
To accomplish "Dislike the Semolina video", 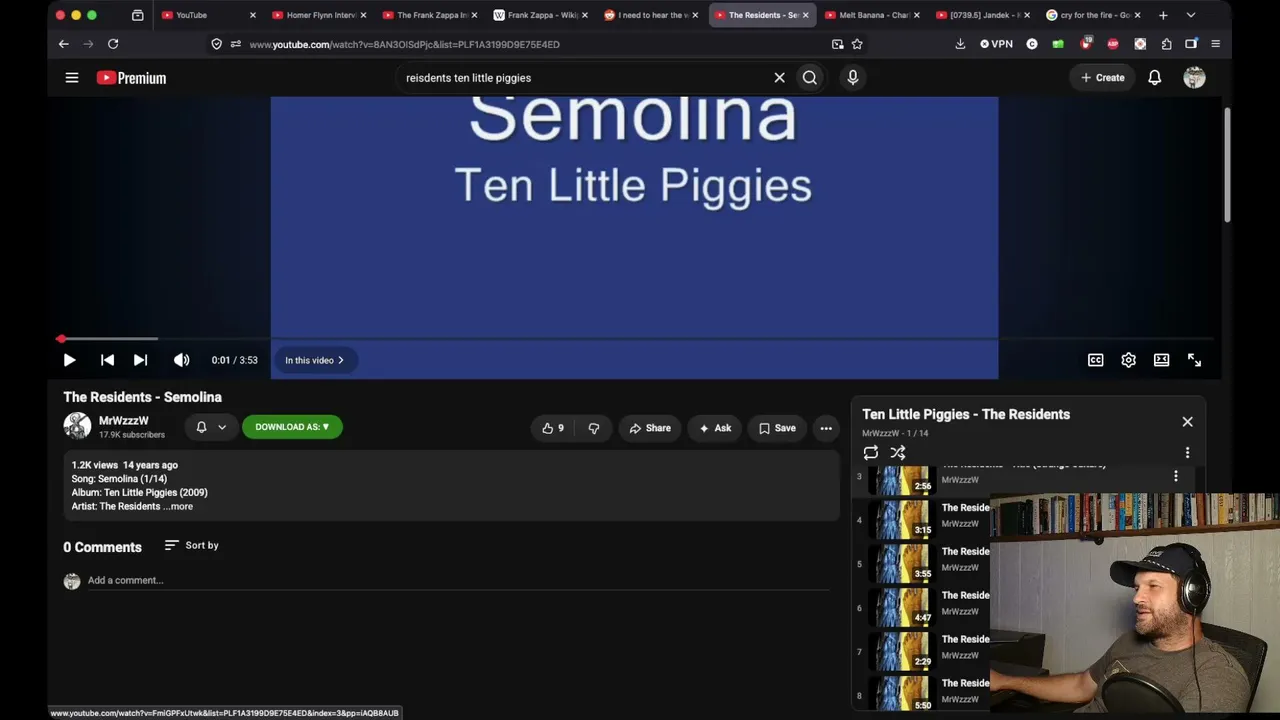I will 594,428.
